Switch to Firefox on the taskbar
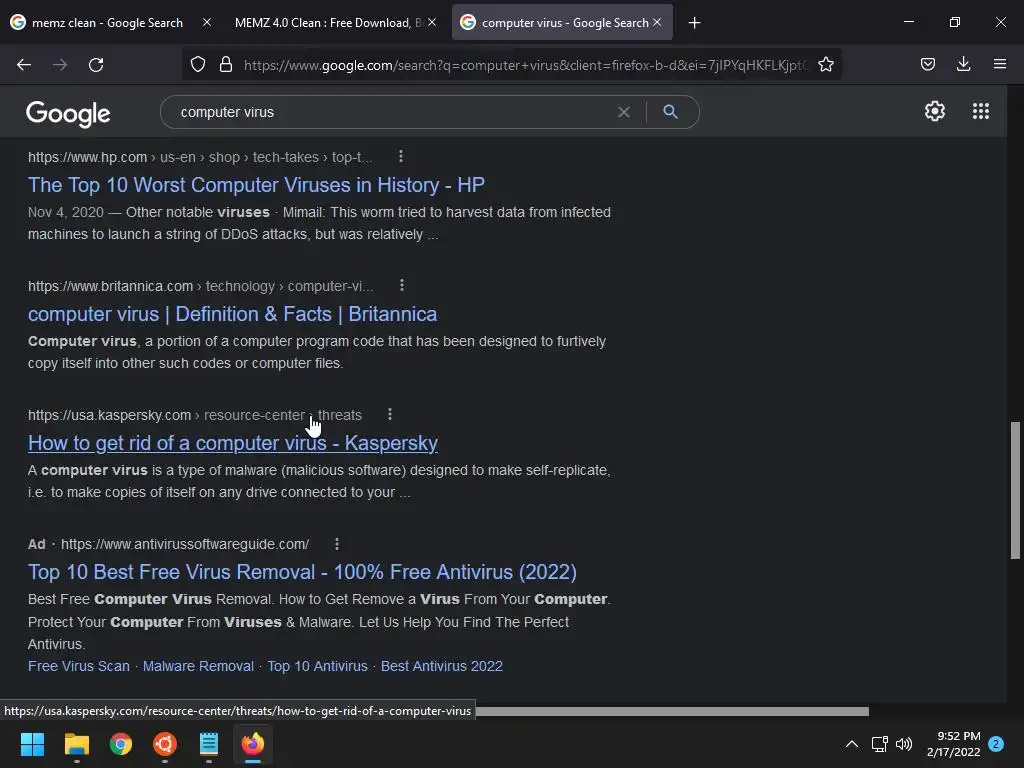This screenshot has height=768, width=1024. tap(253, 744)
